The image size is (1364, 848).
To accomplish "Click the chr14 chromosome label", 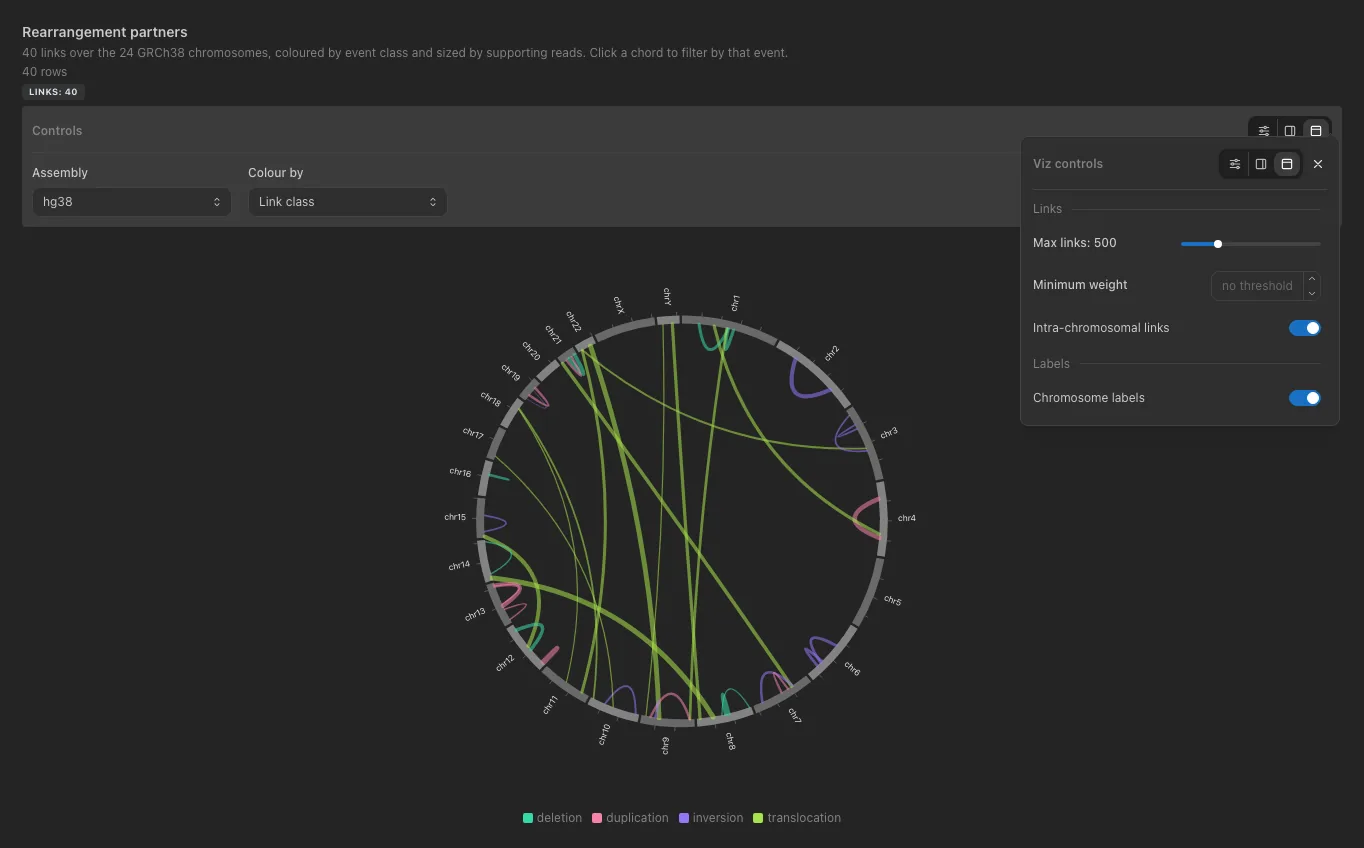I will 459,566.
